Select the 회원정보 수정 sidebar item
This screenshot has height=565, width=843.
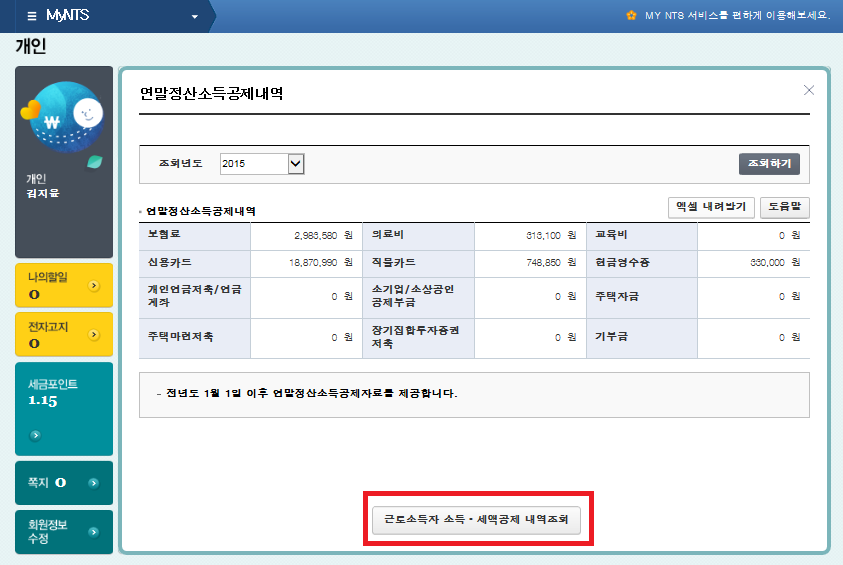pyautogui.click(x=50, y=531)
